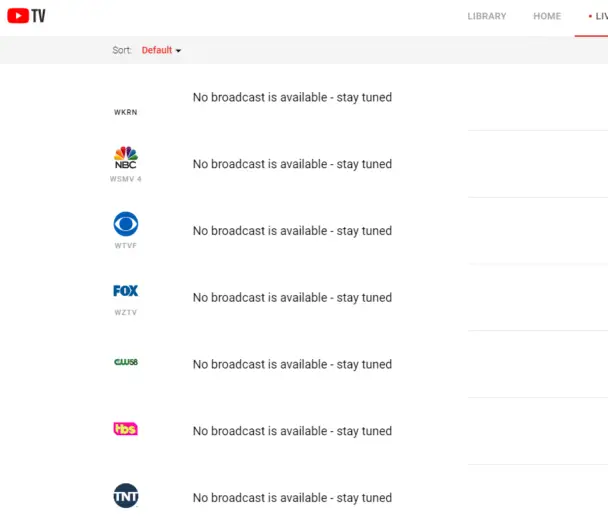Select the TNT channel logo
The width and height of the screenshot is (608, 522).
[x=126, y=496]
